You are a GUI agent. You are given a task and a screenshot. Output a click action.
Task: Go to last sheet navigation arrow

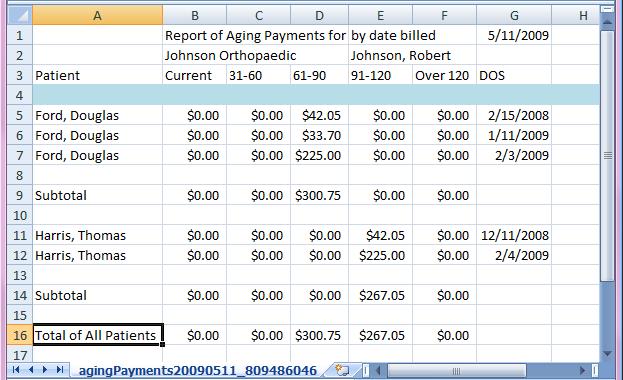click(60, 370)
